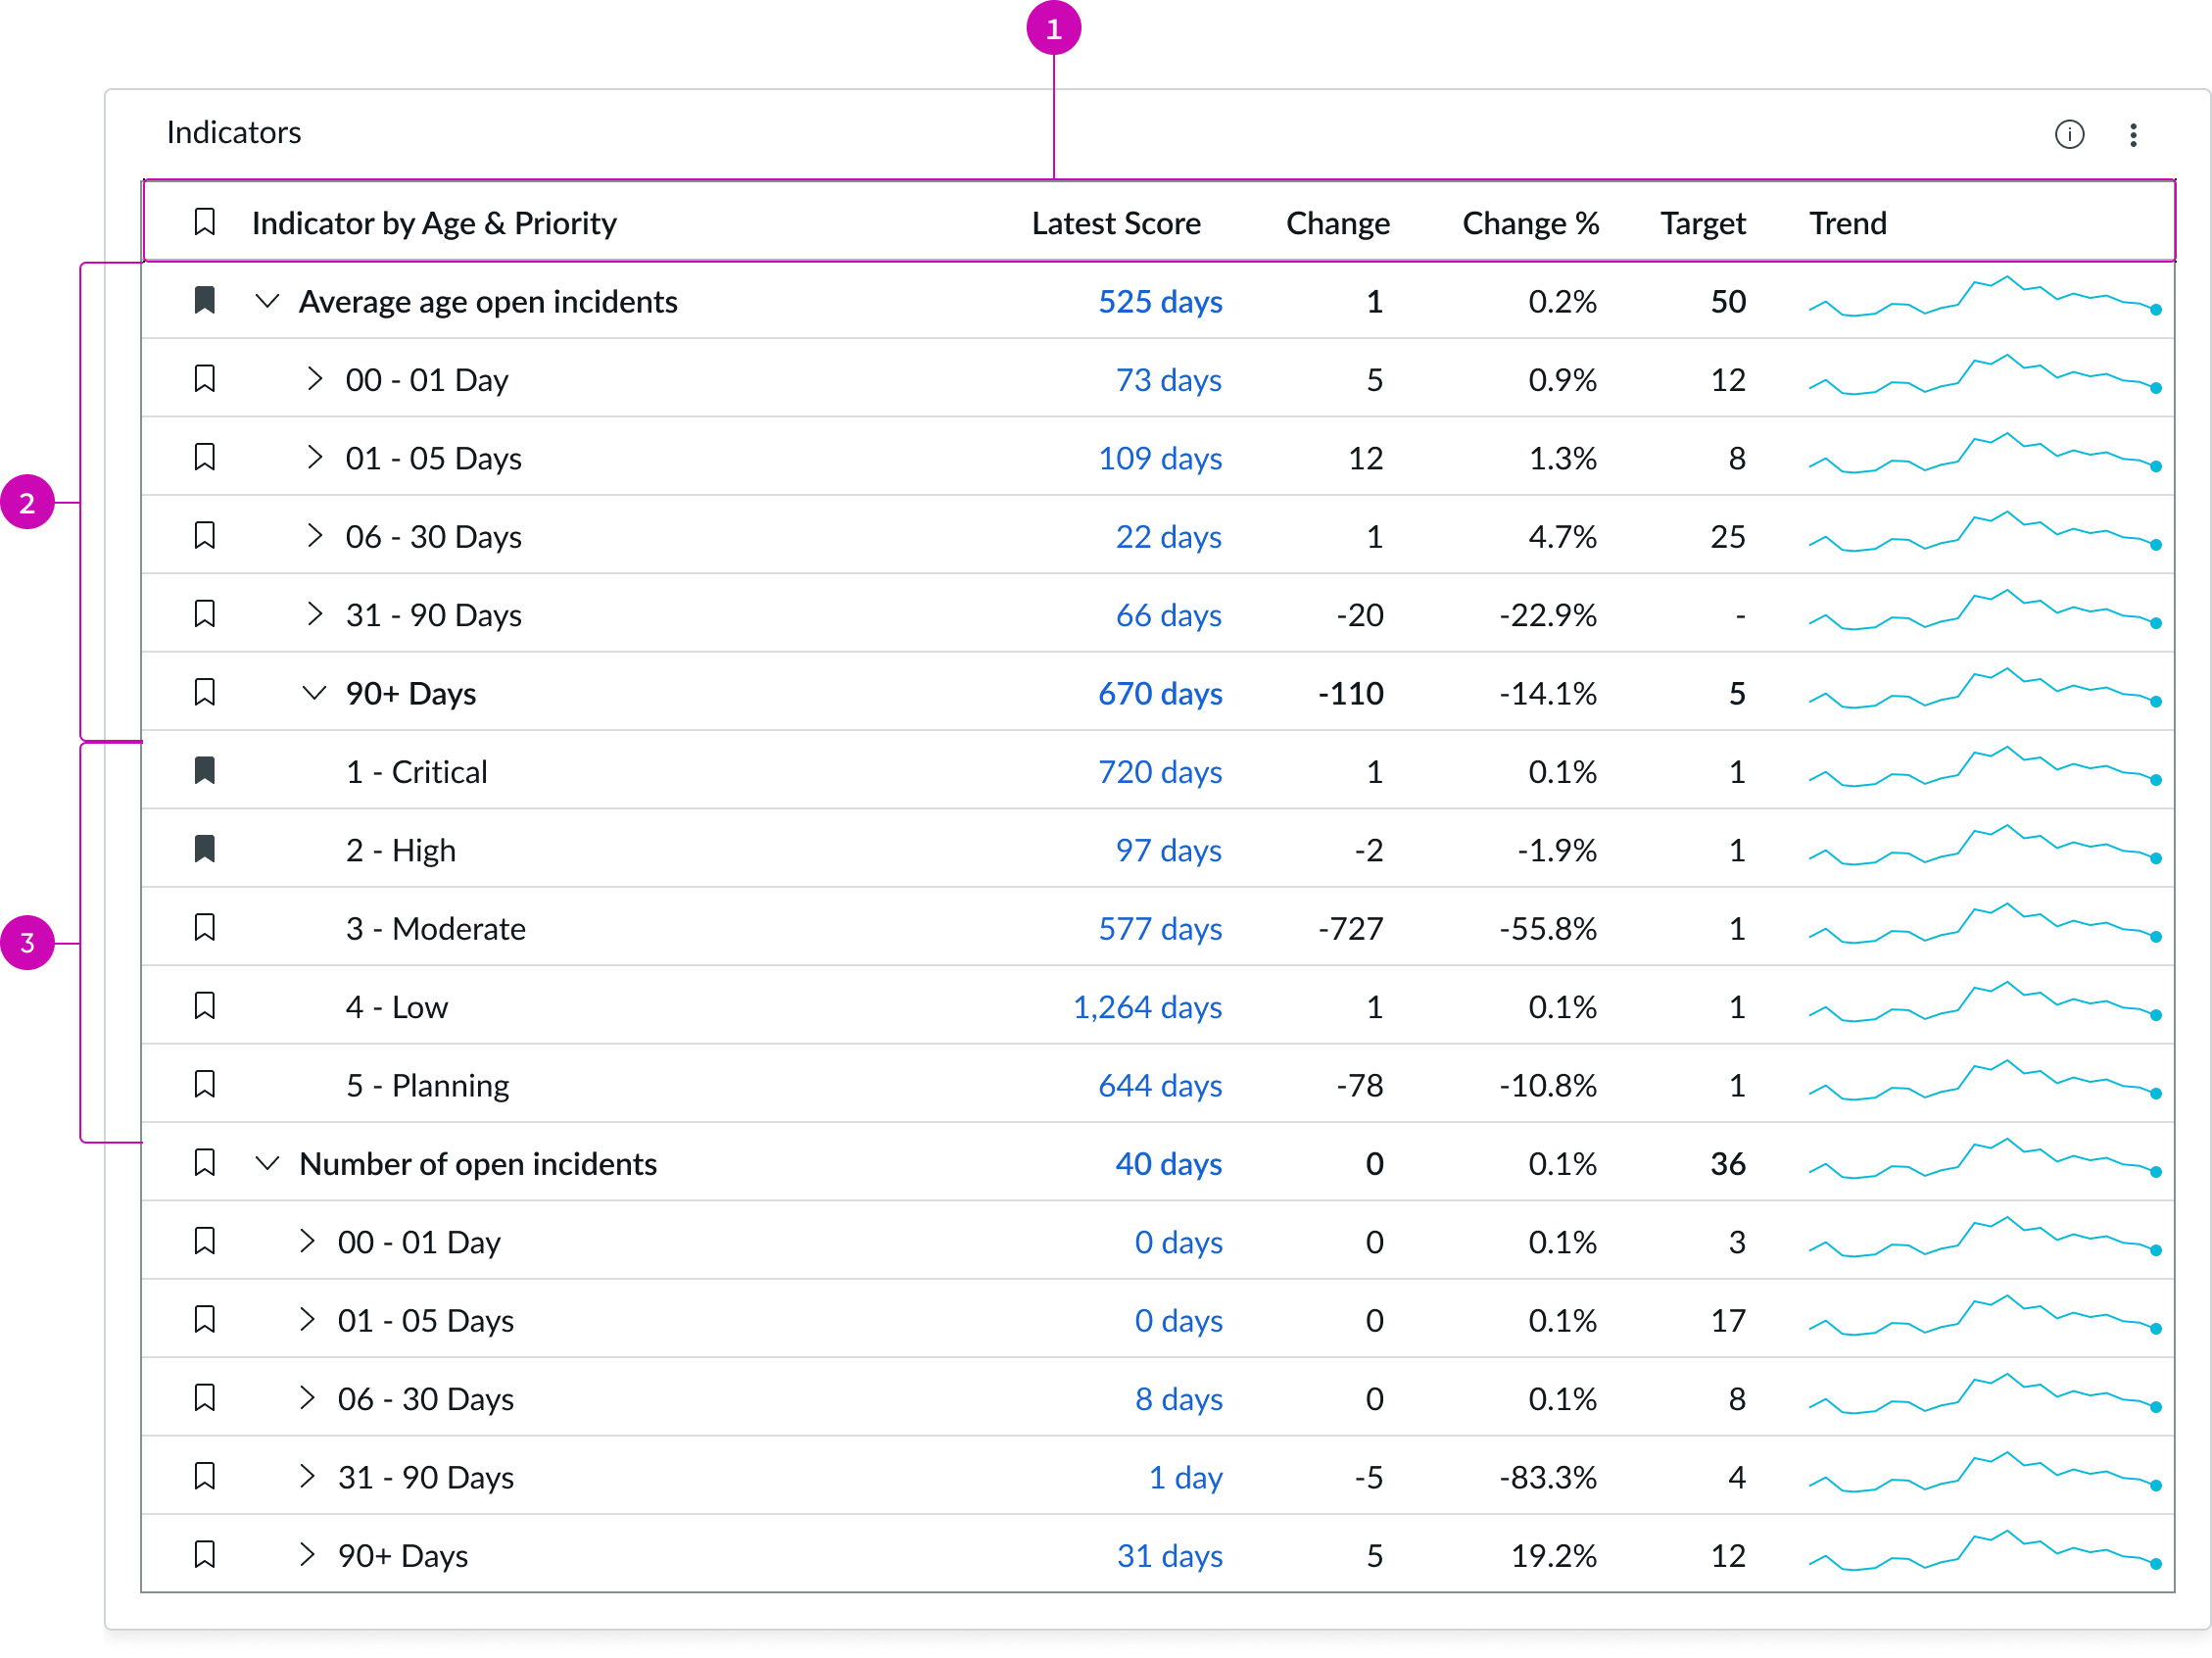
Task: Open the 525 days score link
Action: click(1160, 301)
